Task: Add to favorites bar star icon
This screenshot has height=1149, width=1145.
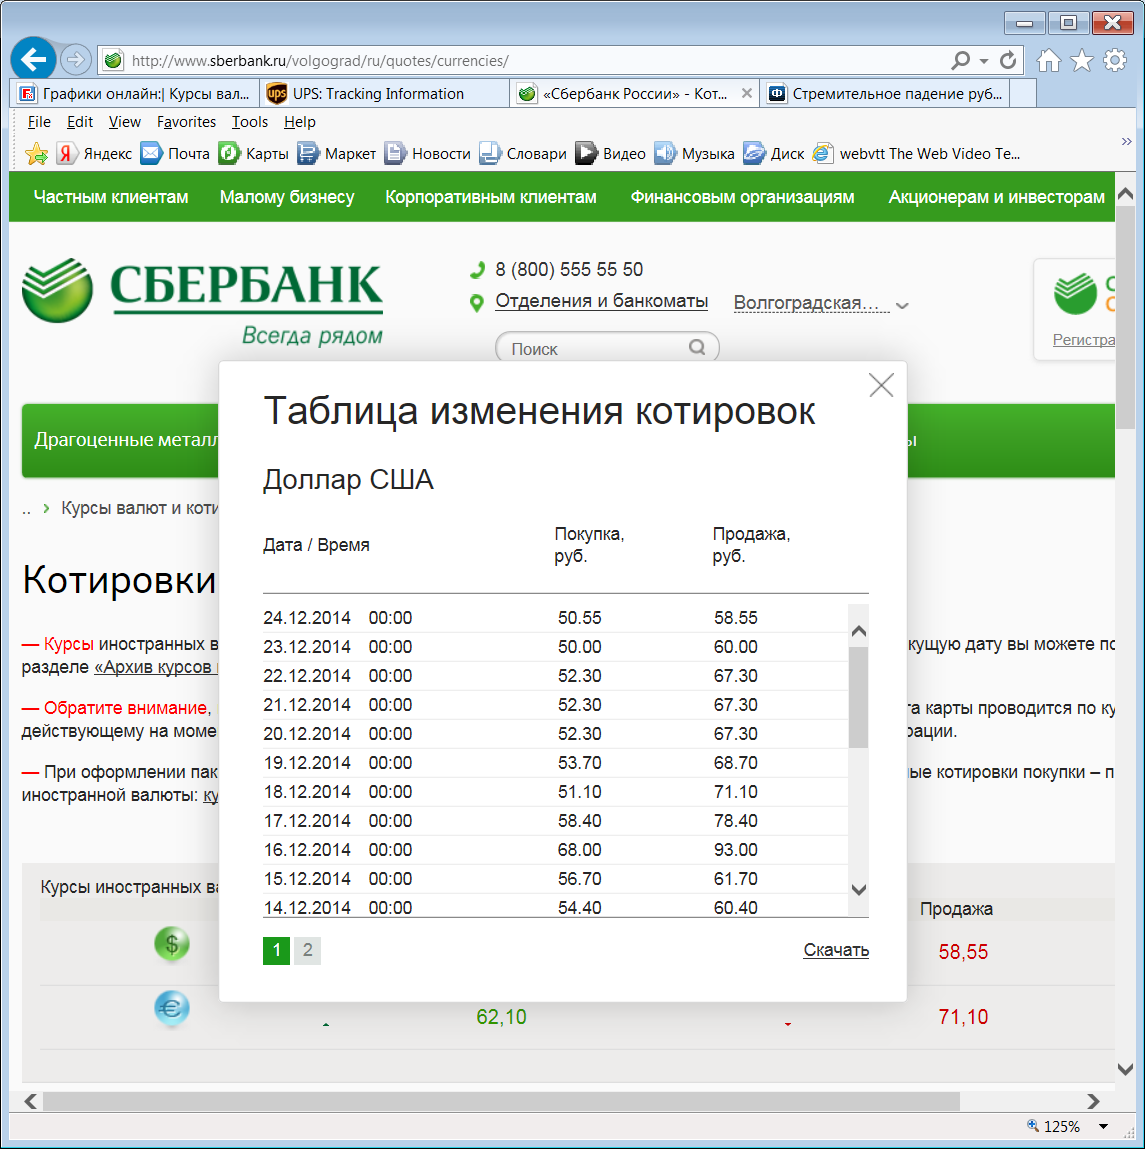Action: coord(36,154)
